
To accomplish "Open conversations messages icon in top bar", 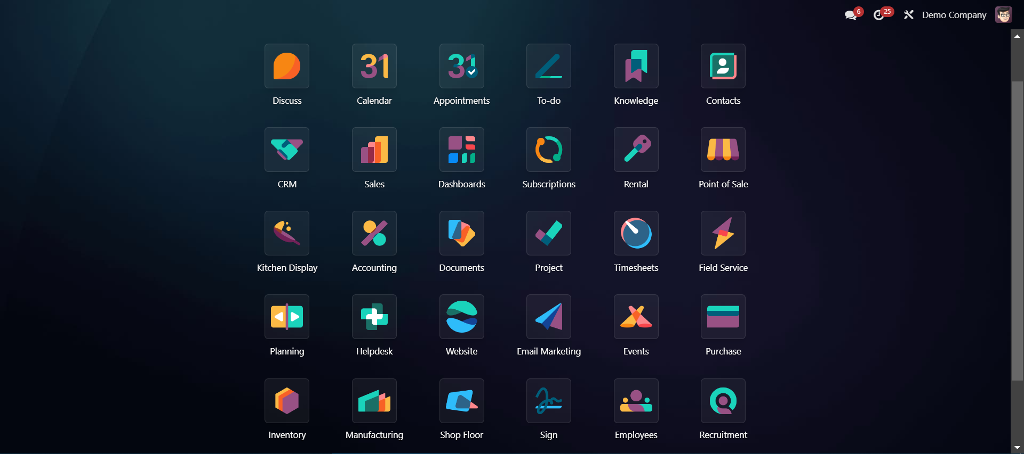I will (851, 15).
